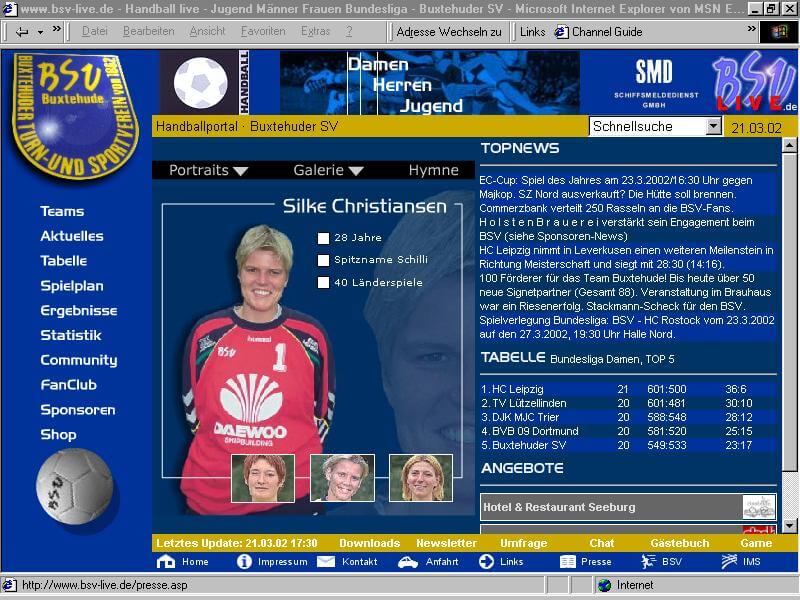800x600 pixels.
Task: Go to the Sponsoren page
Action: (78, 410)
